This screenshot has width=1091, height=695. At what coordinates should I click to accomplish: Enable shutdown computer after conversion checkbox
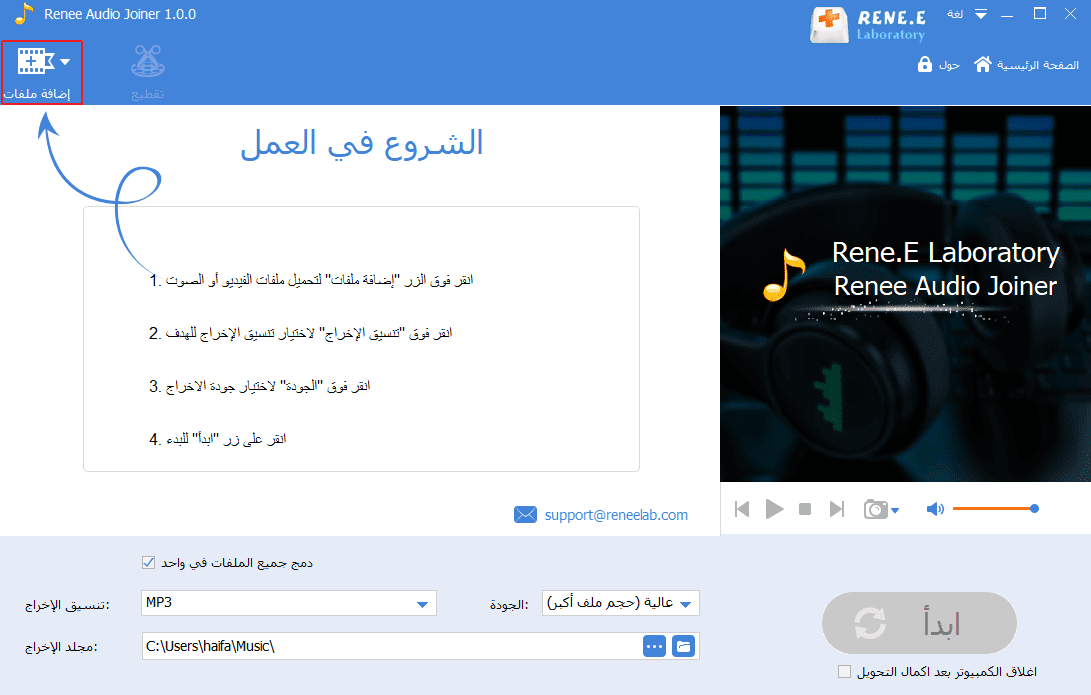pos(844,671)
